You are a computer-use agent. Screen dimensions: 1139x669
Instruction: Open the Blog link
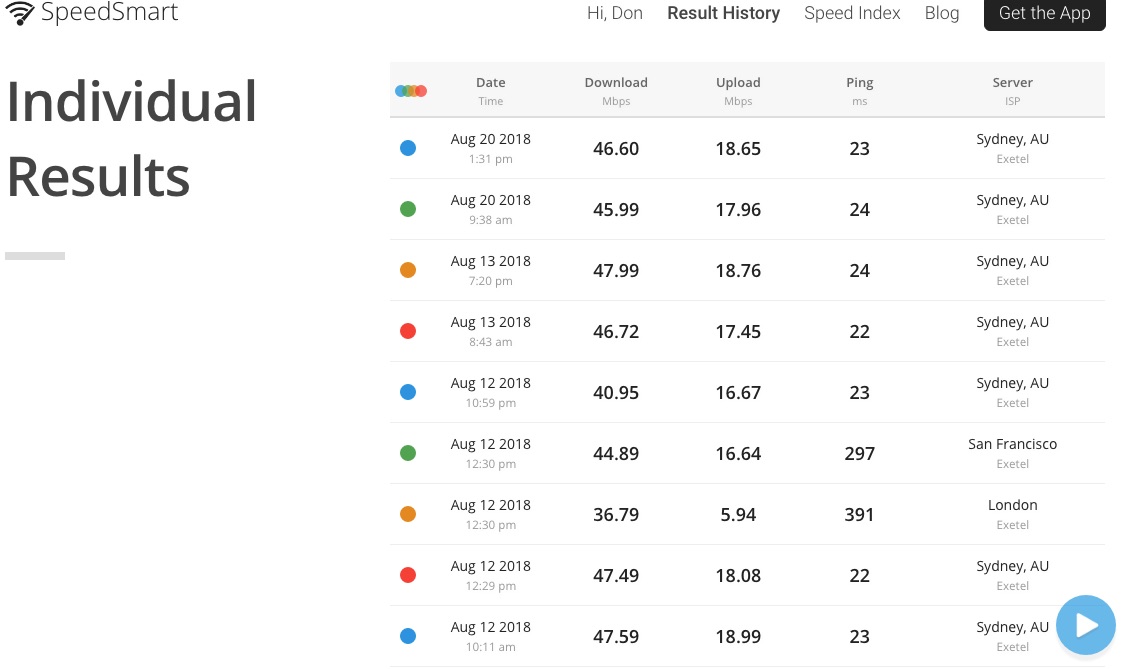point(942,13)
